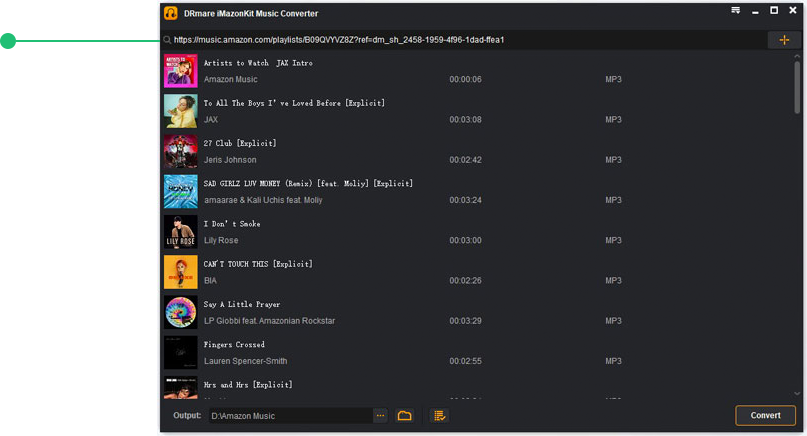Click the search magnifier icon in URL bar
807x436 pixels.
point(167,40)
